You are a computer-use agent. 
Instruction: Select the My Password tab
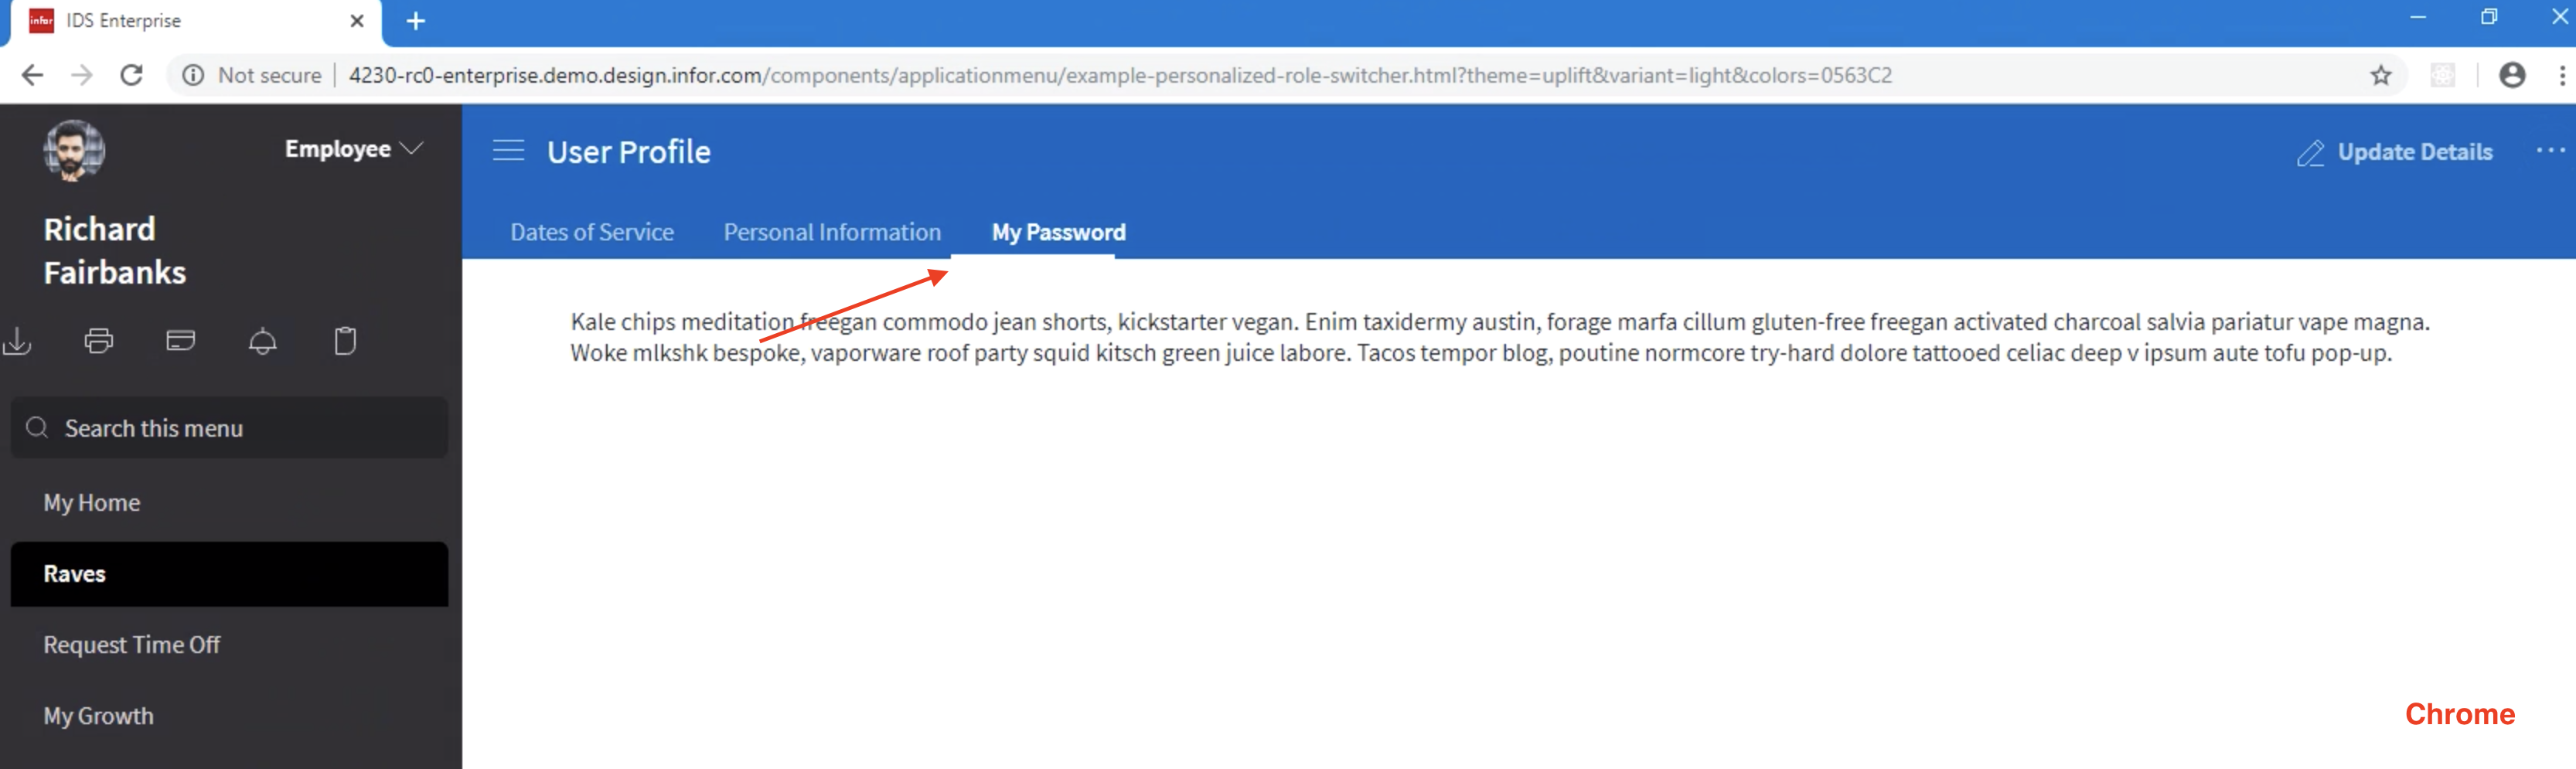click(x=1058, y=232)
